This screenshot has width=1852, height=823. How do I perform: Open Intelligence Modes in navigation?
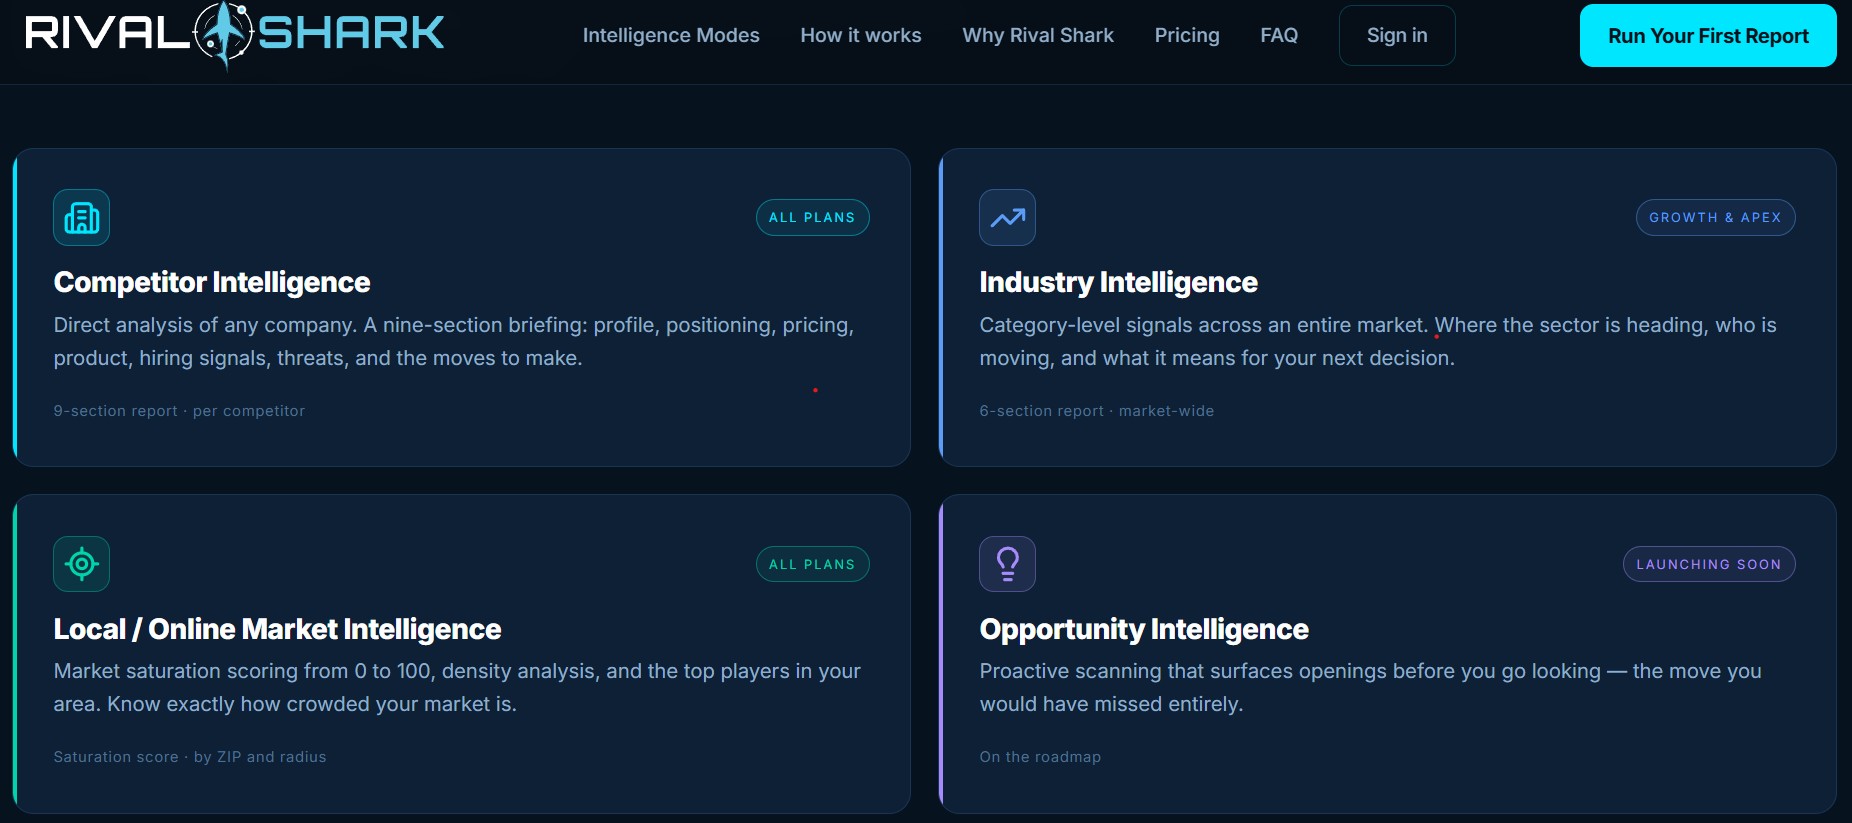coord(671,35)
